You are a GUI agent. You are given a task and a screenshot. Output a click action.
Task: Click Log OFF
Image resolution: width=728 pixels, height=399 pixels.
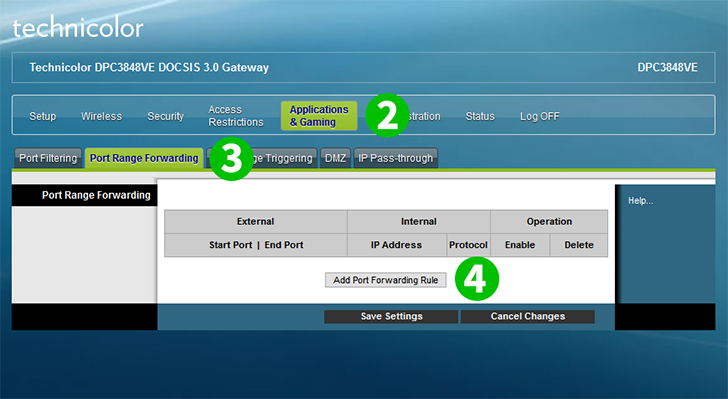point(540,116)
